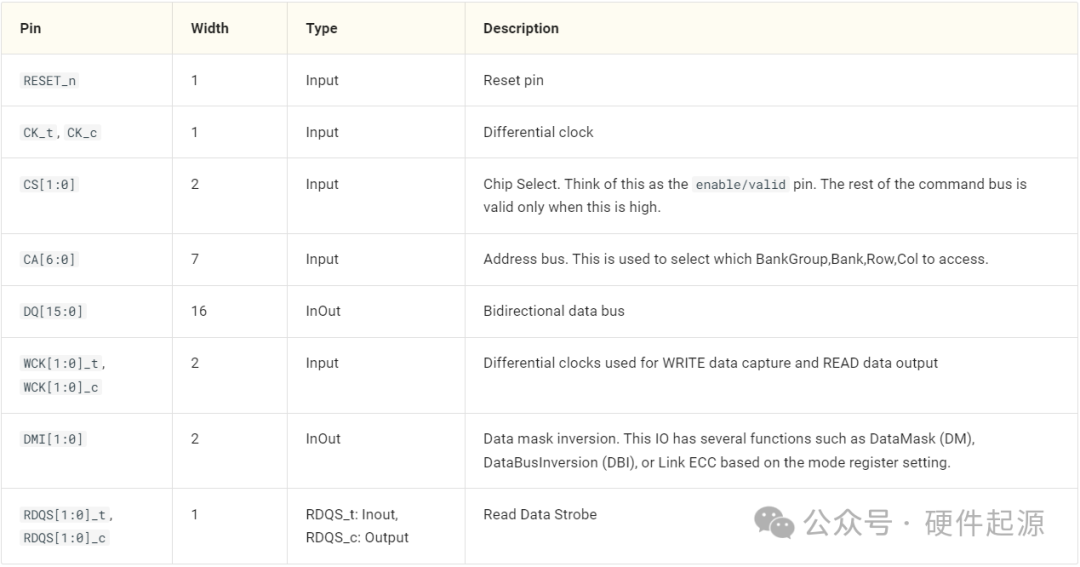This screenshot has height=567, width=1080.
Task: Select the RESET_n pin label
Action: (x=50, y=81)
